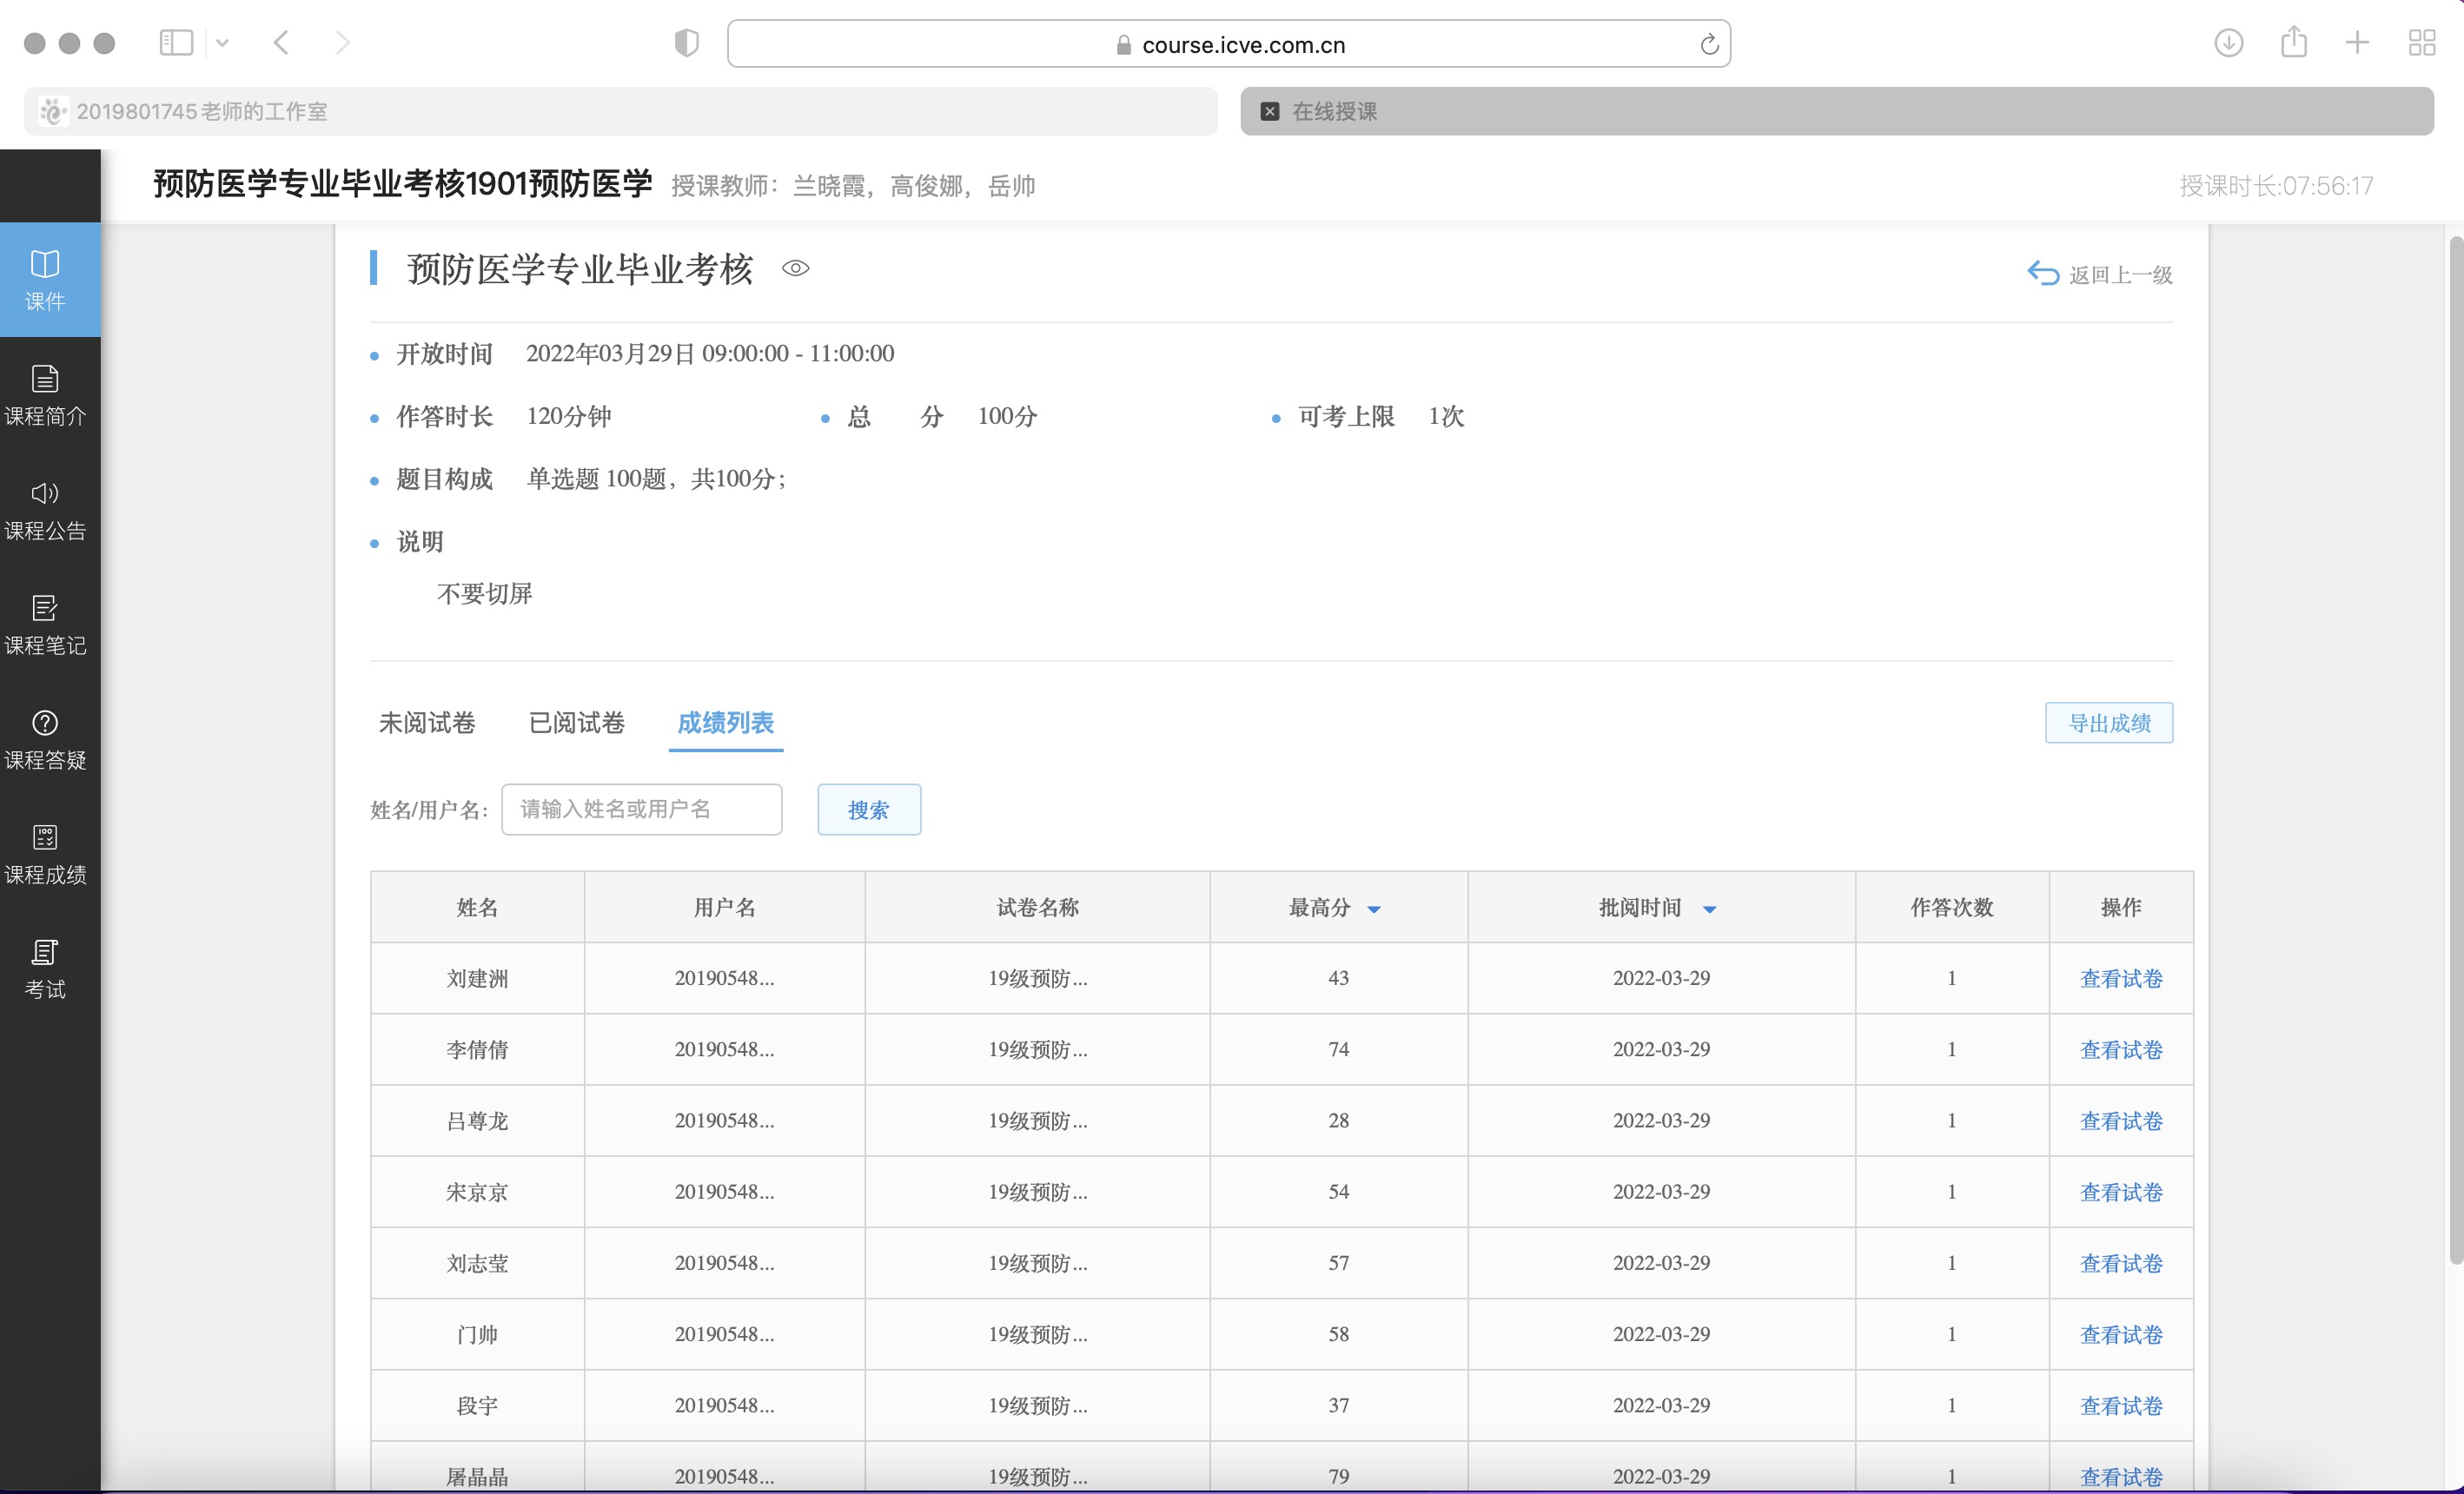Screen dimensions: 2464x1494
Task: Open 考试 exam icon in sidebar
Action: pos(45,952)
